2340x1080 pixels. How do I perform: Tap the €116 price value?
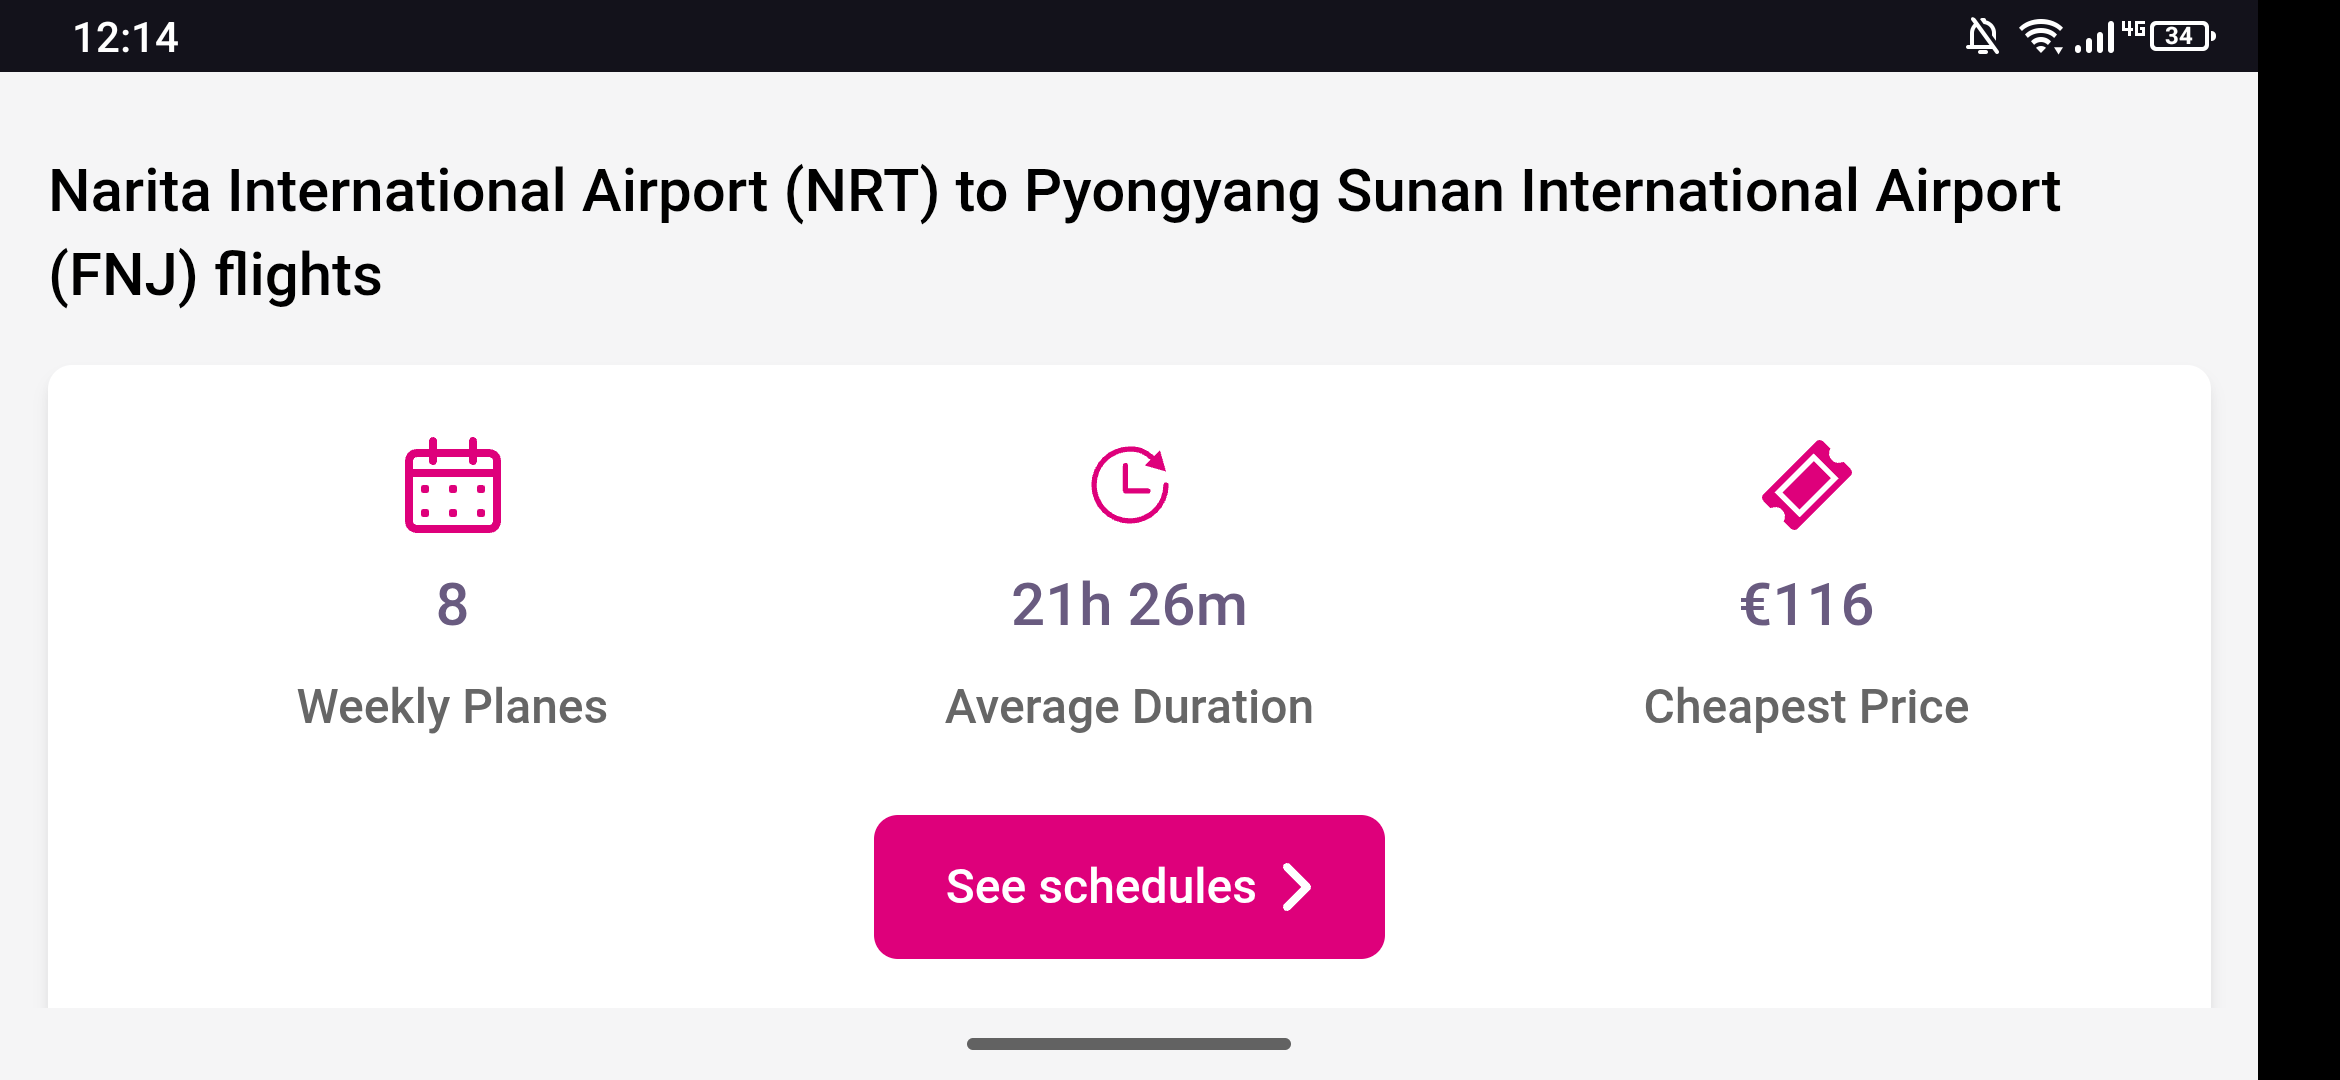(1806, 605)
